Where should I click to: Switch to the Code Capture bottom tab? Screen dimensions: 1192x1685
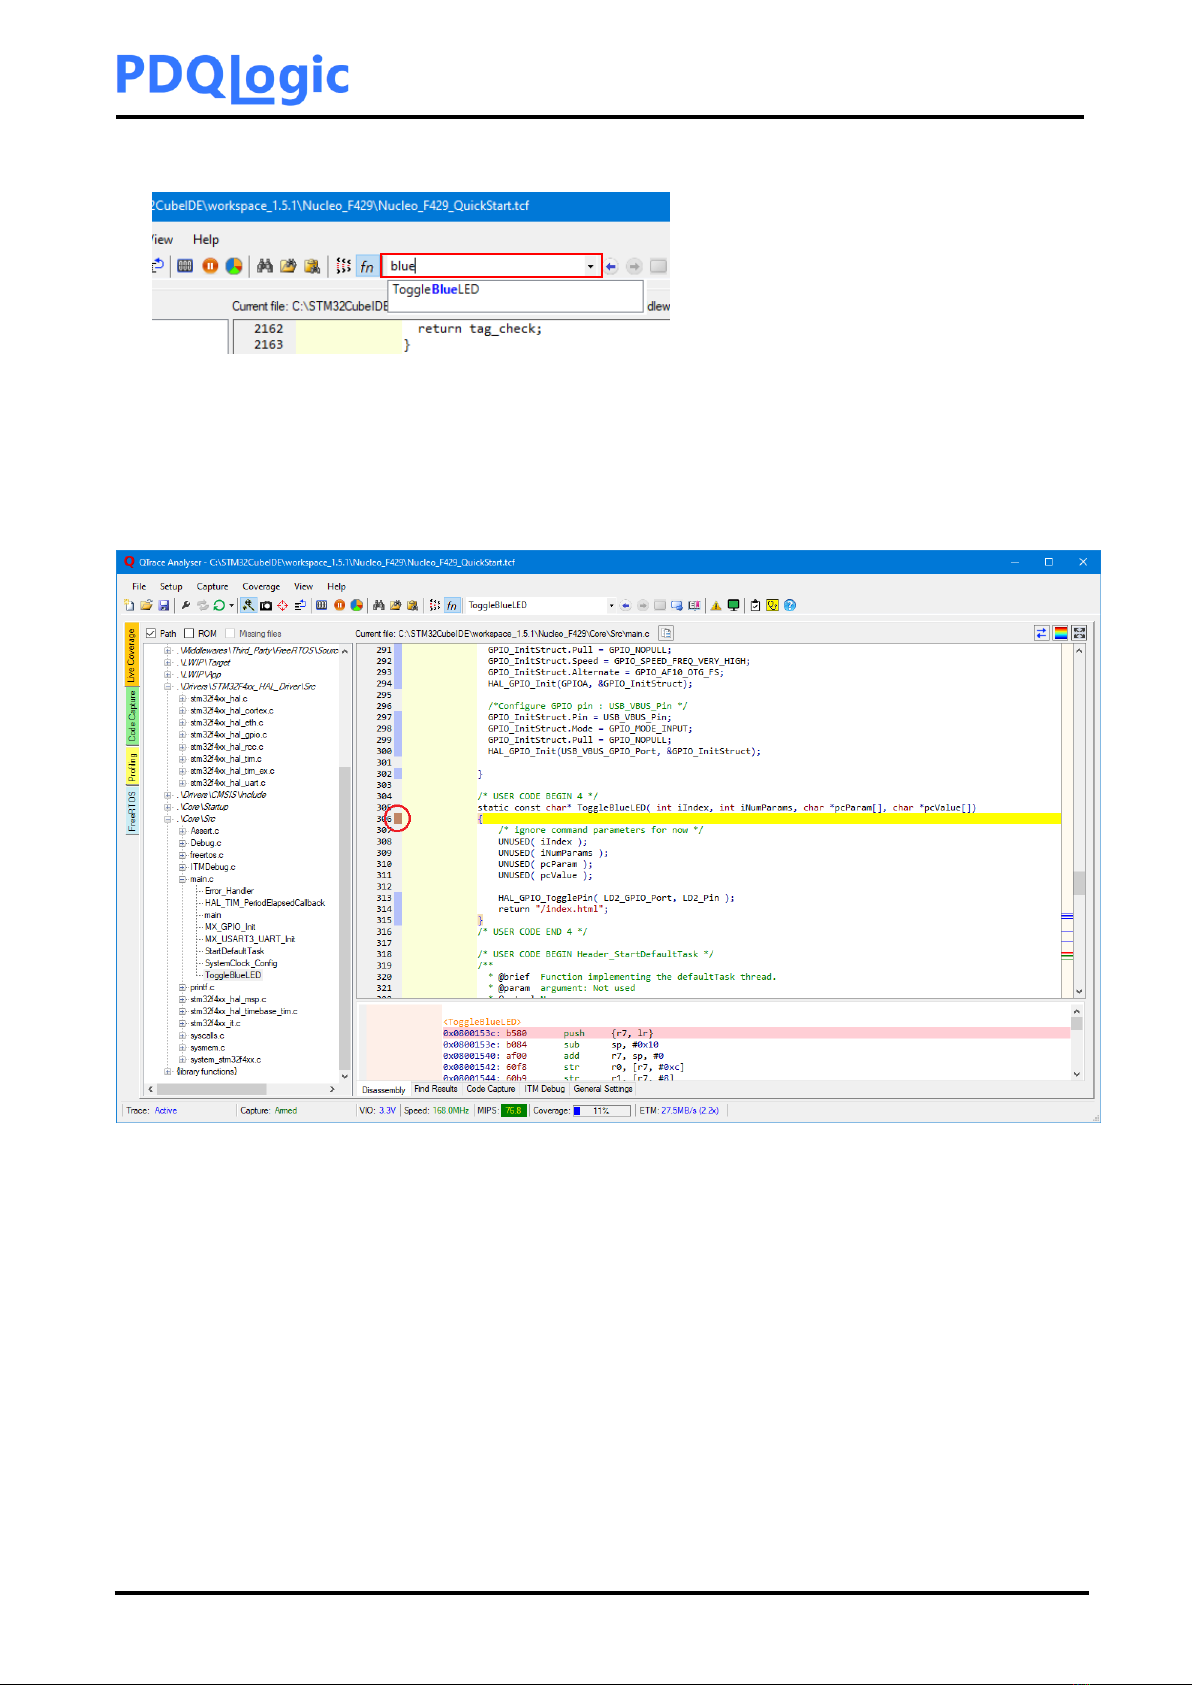[x=491, y=1089]
